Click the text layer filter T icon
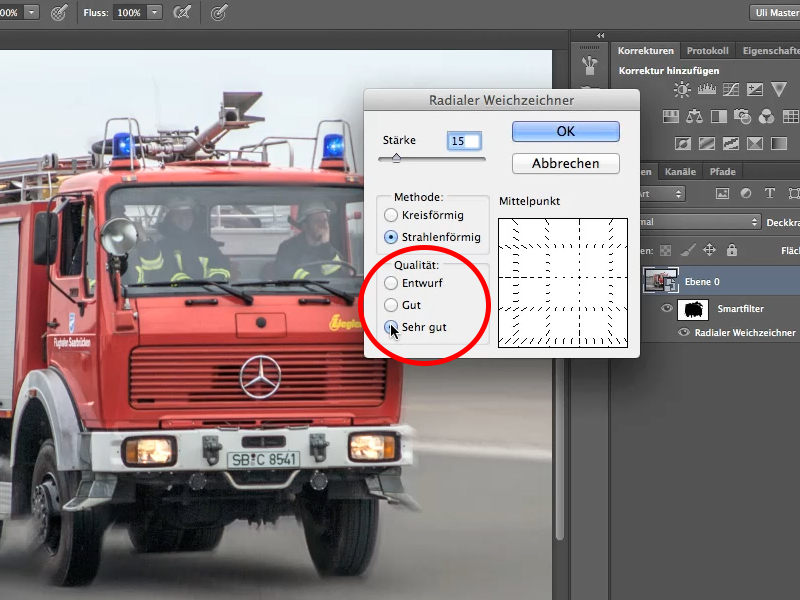 pos(769,193)
